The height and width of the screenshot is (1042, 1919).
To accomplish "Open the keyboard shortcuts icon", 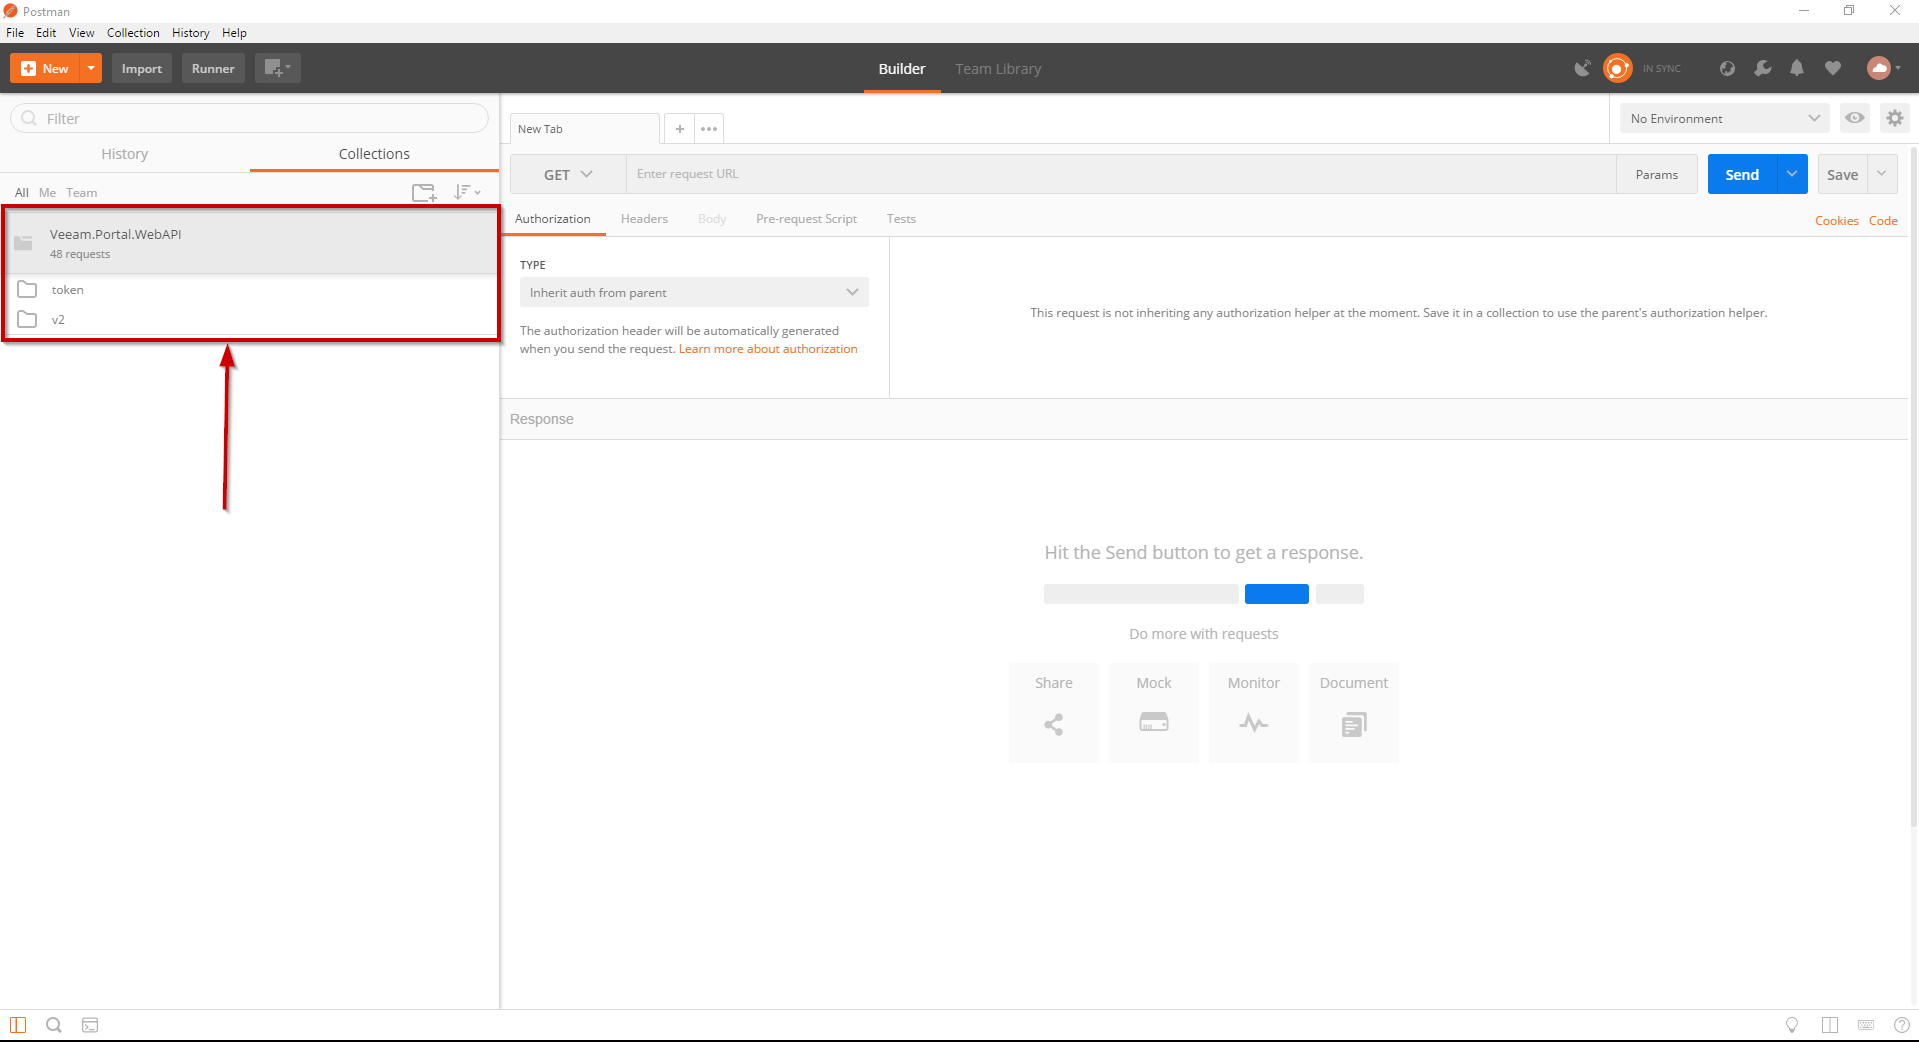I will click(1866, 1024).
